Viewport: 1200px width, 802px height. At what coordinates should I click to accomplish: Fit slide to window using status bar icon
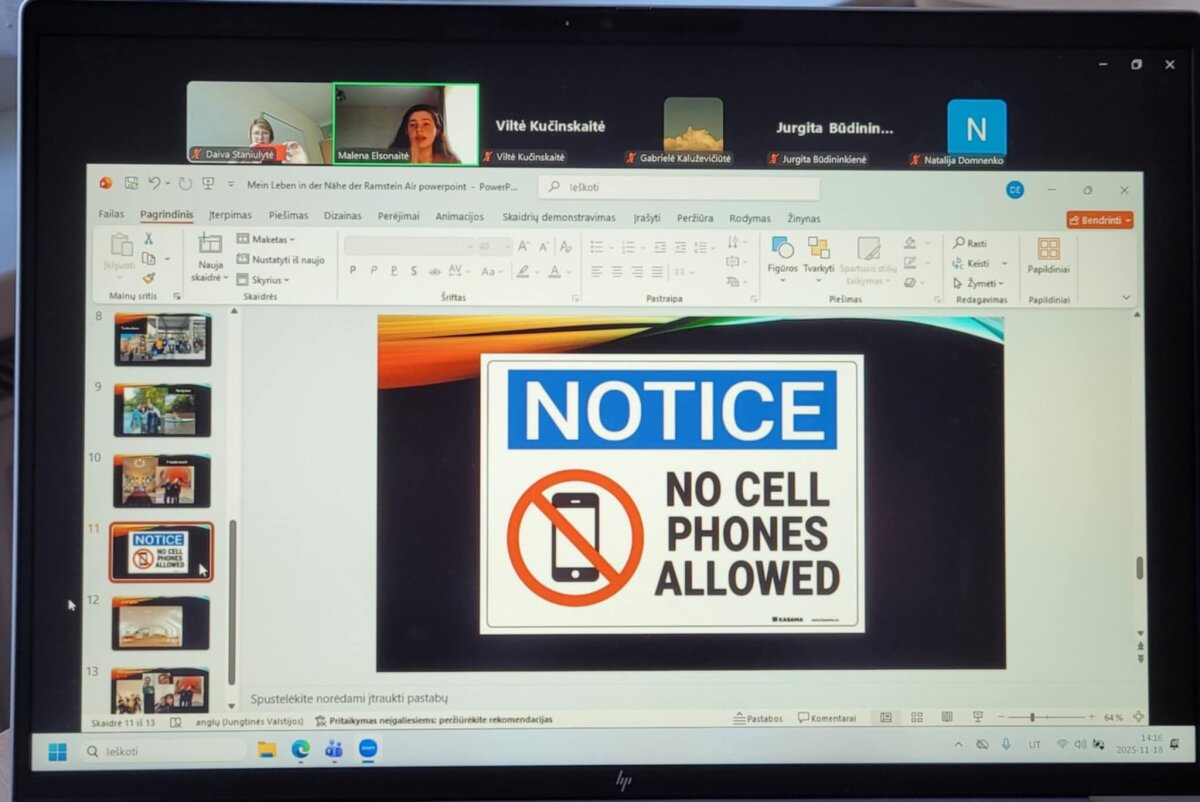pyautogui.click(x=1138, y=718)
